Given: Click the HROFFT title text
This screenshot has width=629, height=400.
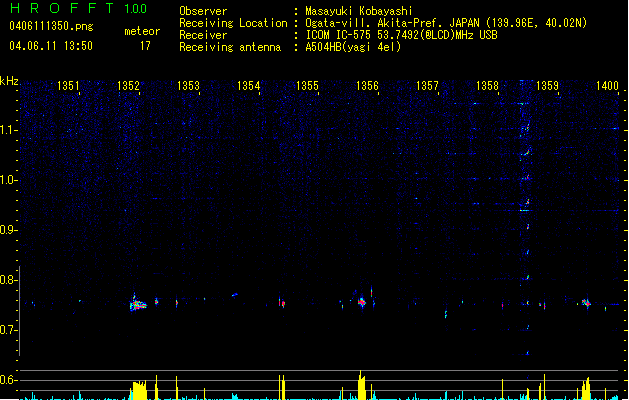Looking at the screenshot, I should pyautogui.click(x=62, y=8).
